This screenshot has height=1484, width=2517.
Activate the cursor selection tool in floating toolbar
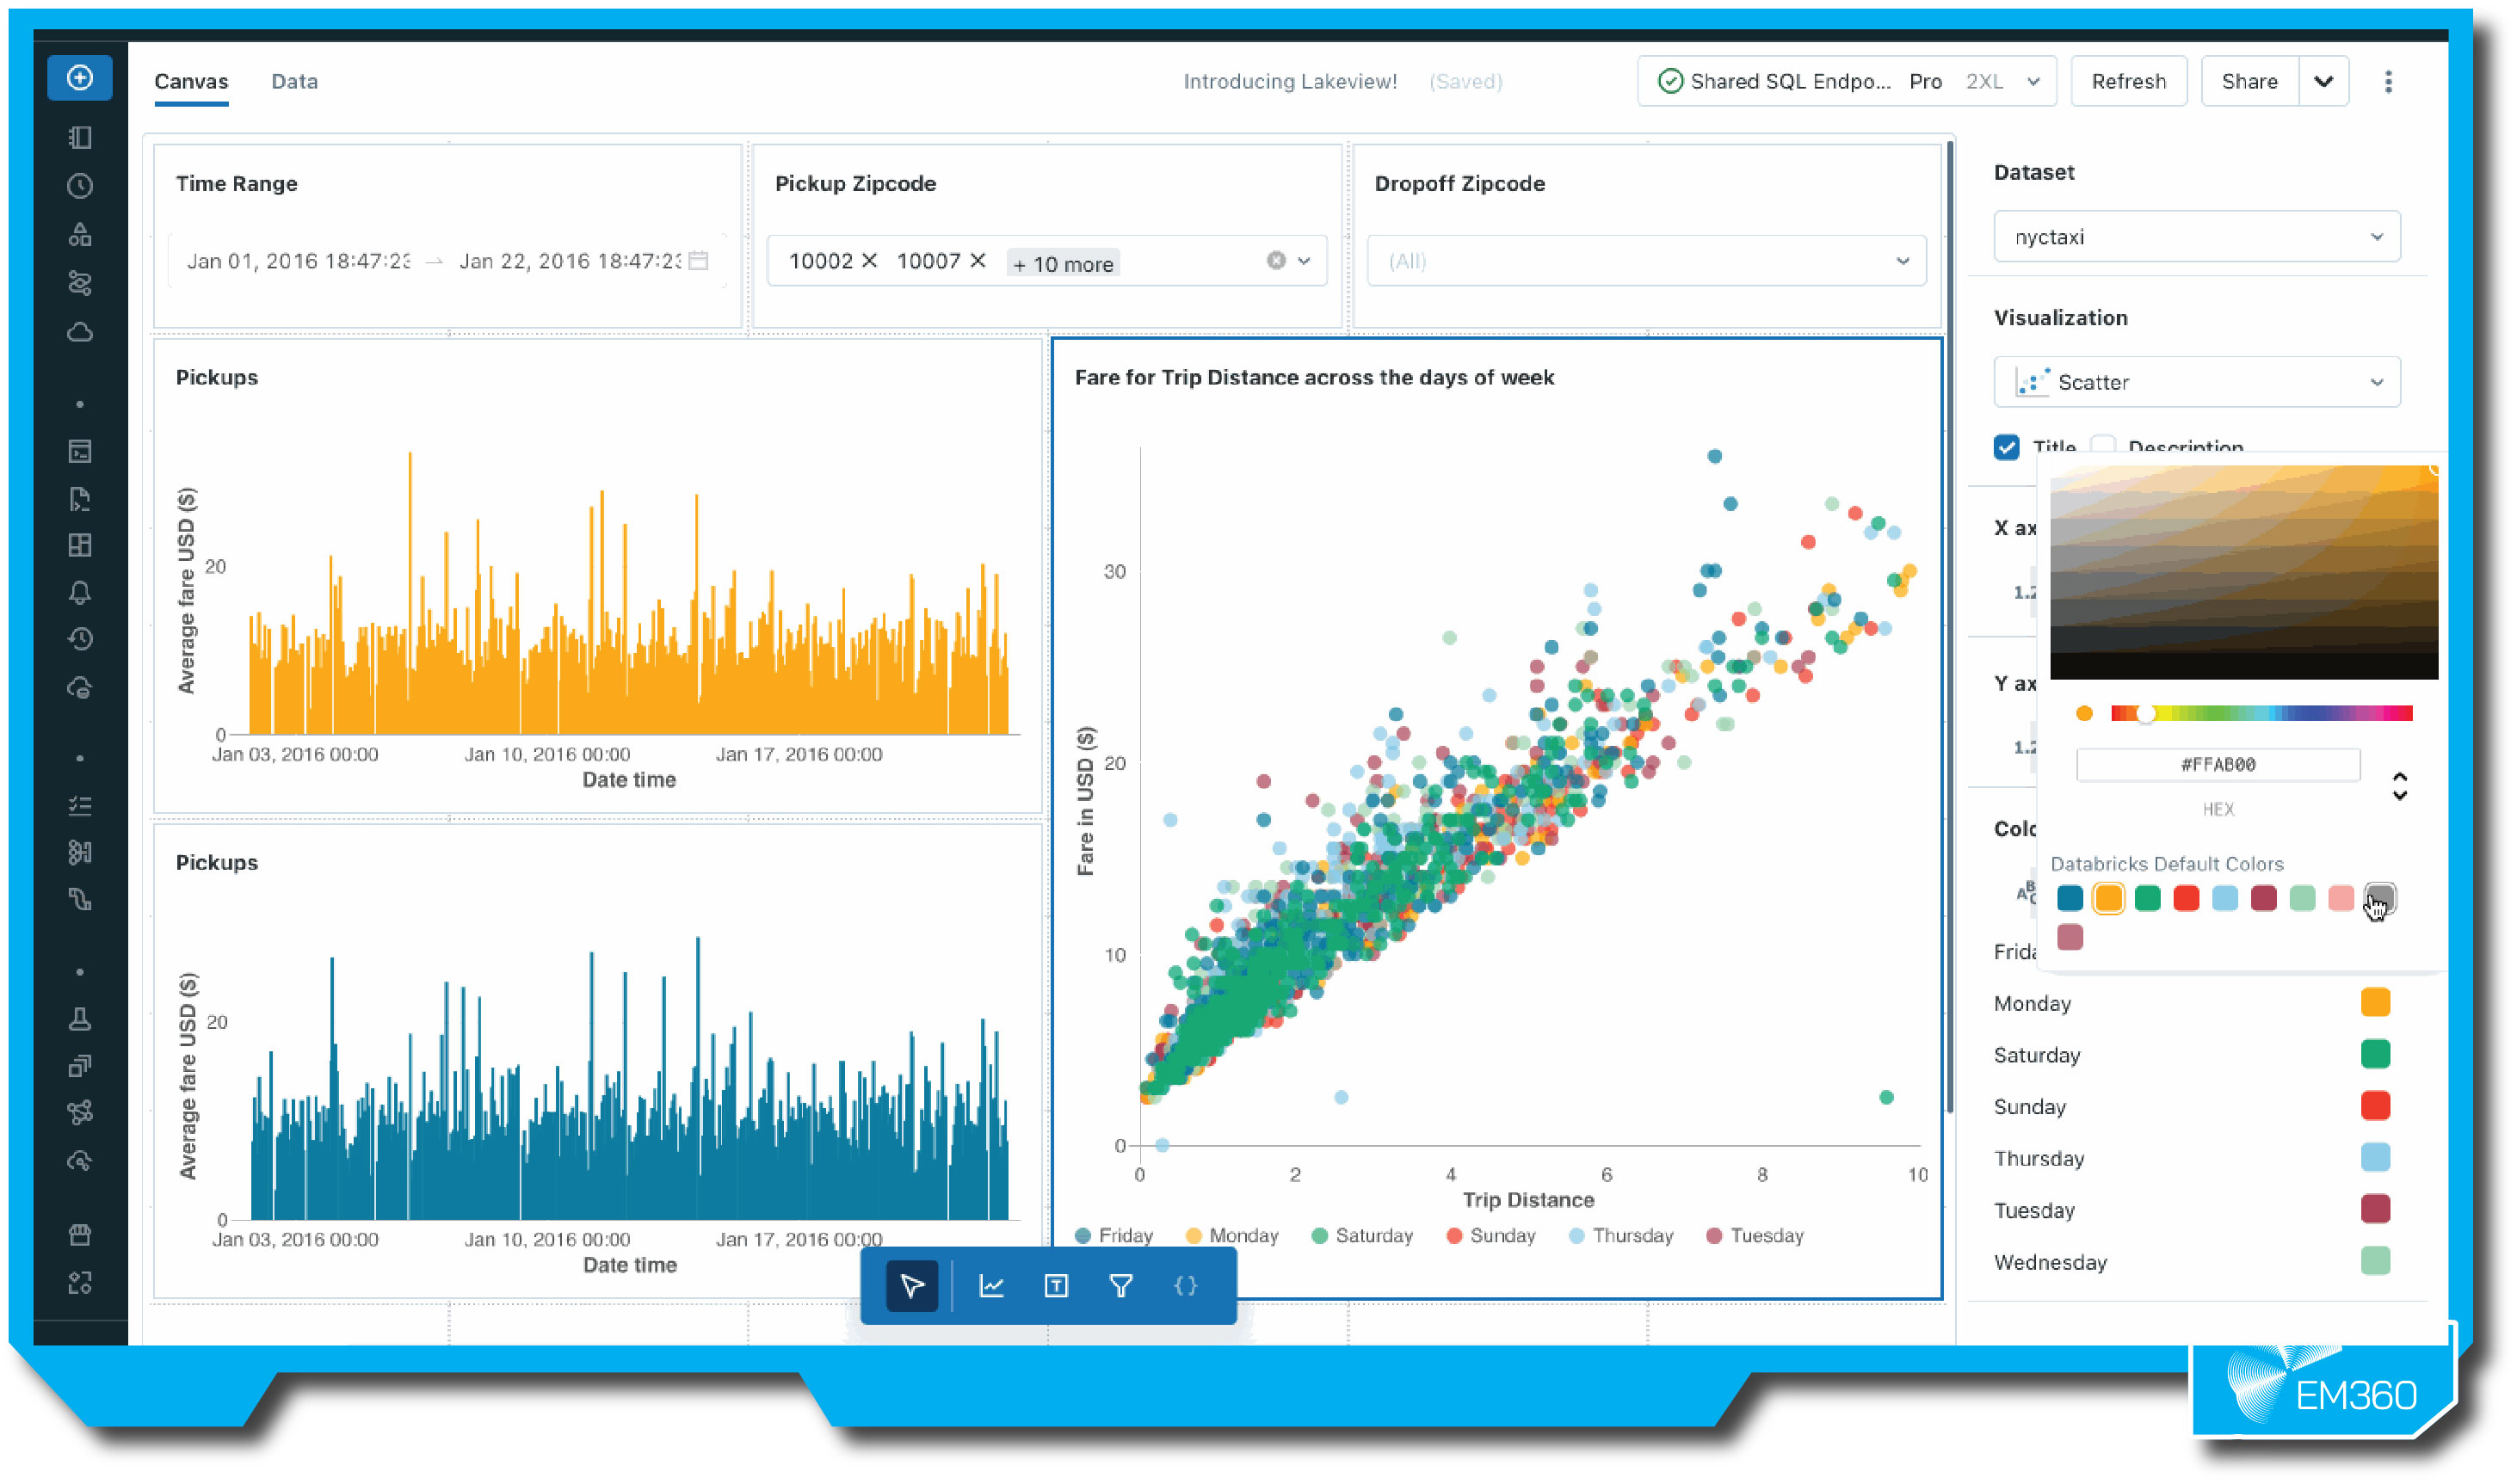(912, 1287)
